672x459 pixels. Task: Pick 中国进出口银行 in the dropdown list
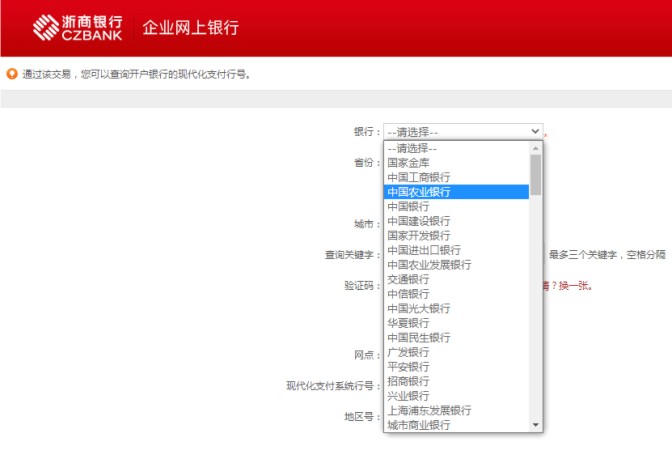pyautogui.click(x=456, y=250)
